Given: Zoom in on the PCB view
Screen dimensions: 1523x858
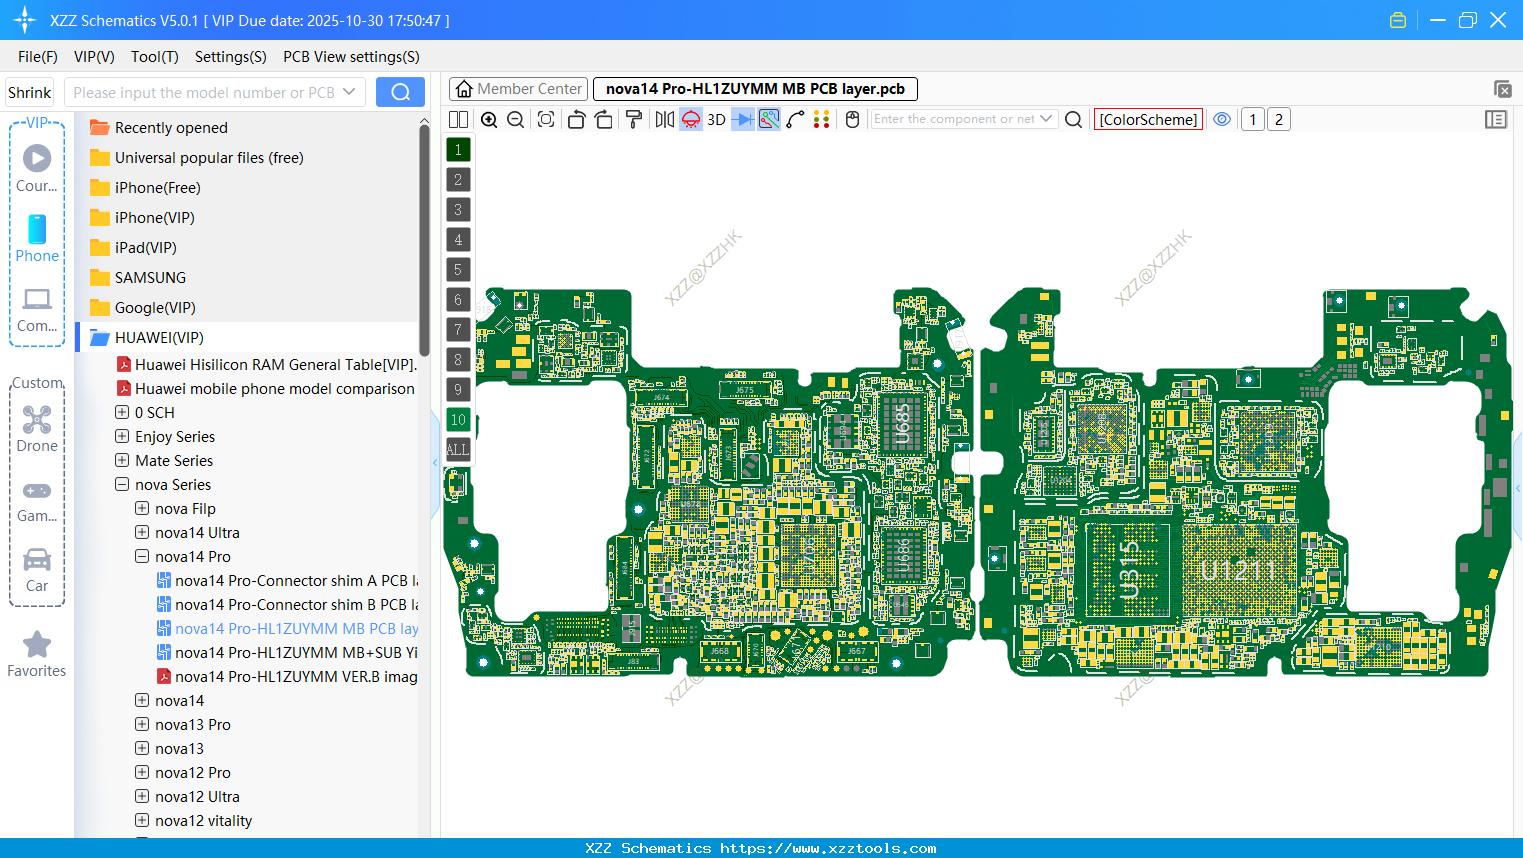Looking at the screenshot, I should click(x=489, y=119).
